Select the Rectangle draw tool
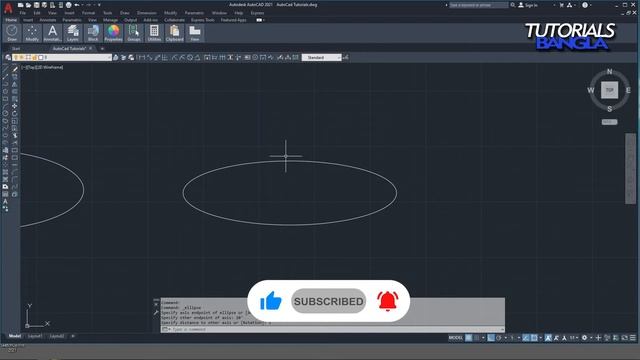This screenshot has width=640, height=360. [5, 99]
